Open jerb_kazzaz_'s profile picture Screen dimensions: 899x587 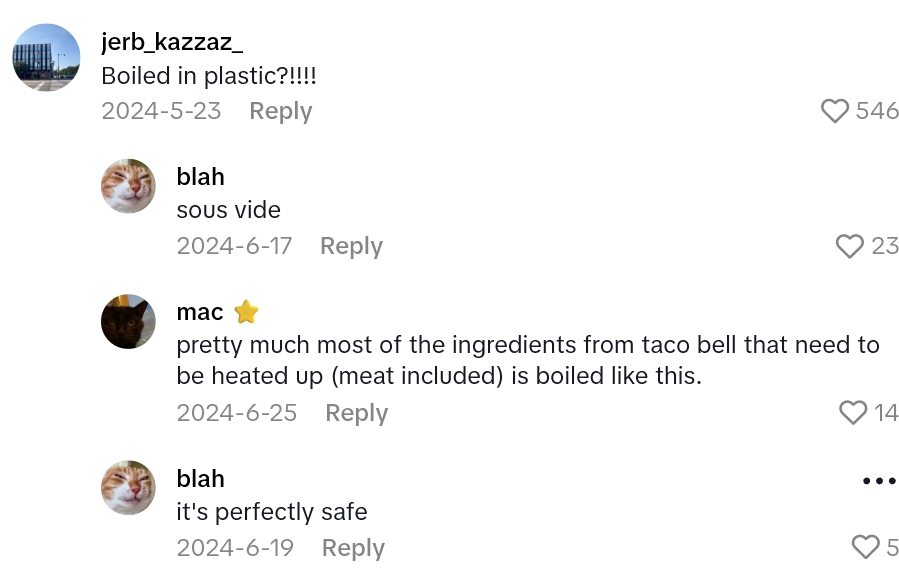(x=45, y=57)
